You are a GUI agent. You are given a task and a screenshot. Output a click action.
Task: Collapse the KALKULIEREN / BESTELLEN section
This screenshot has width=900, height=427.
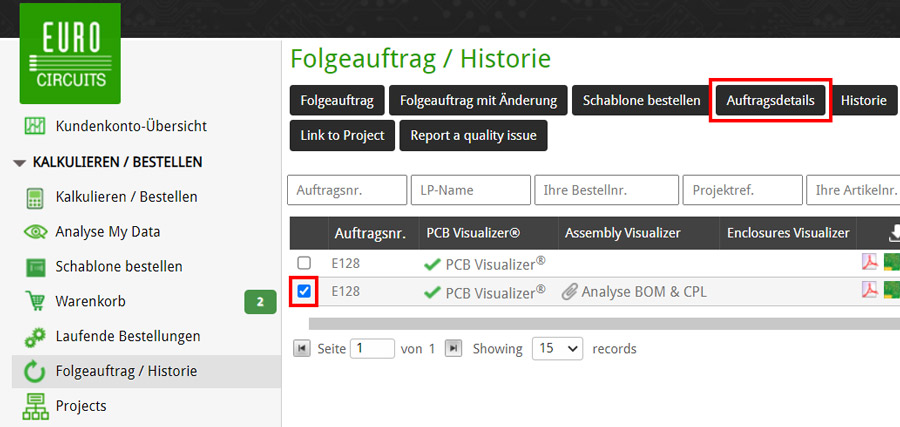(20, 162)
